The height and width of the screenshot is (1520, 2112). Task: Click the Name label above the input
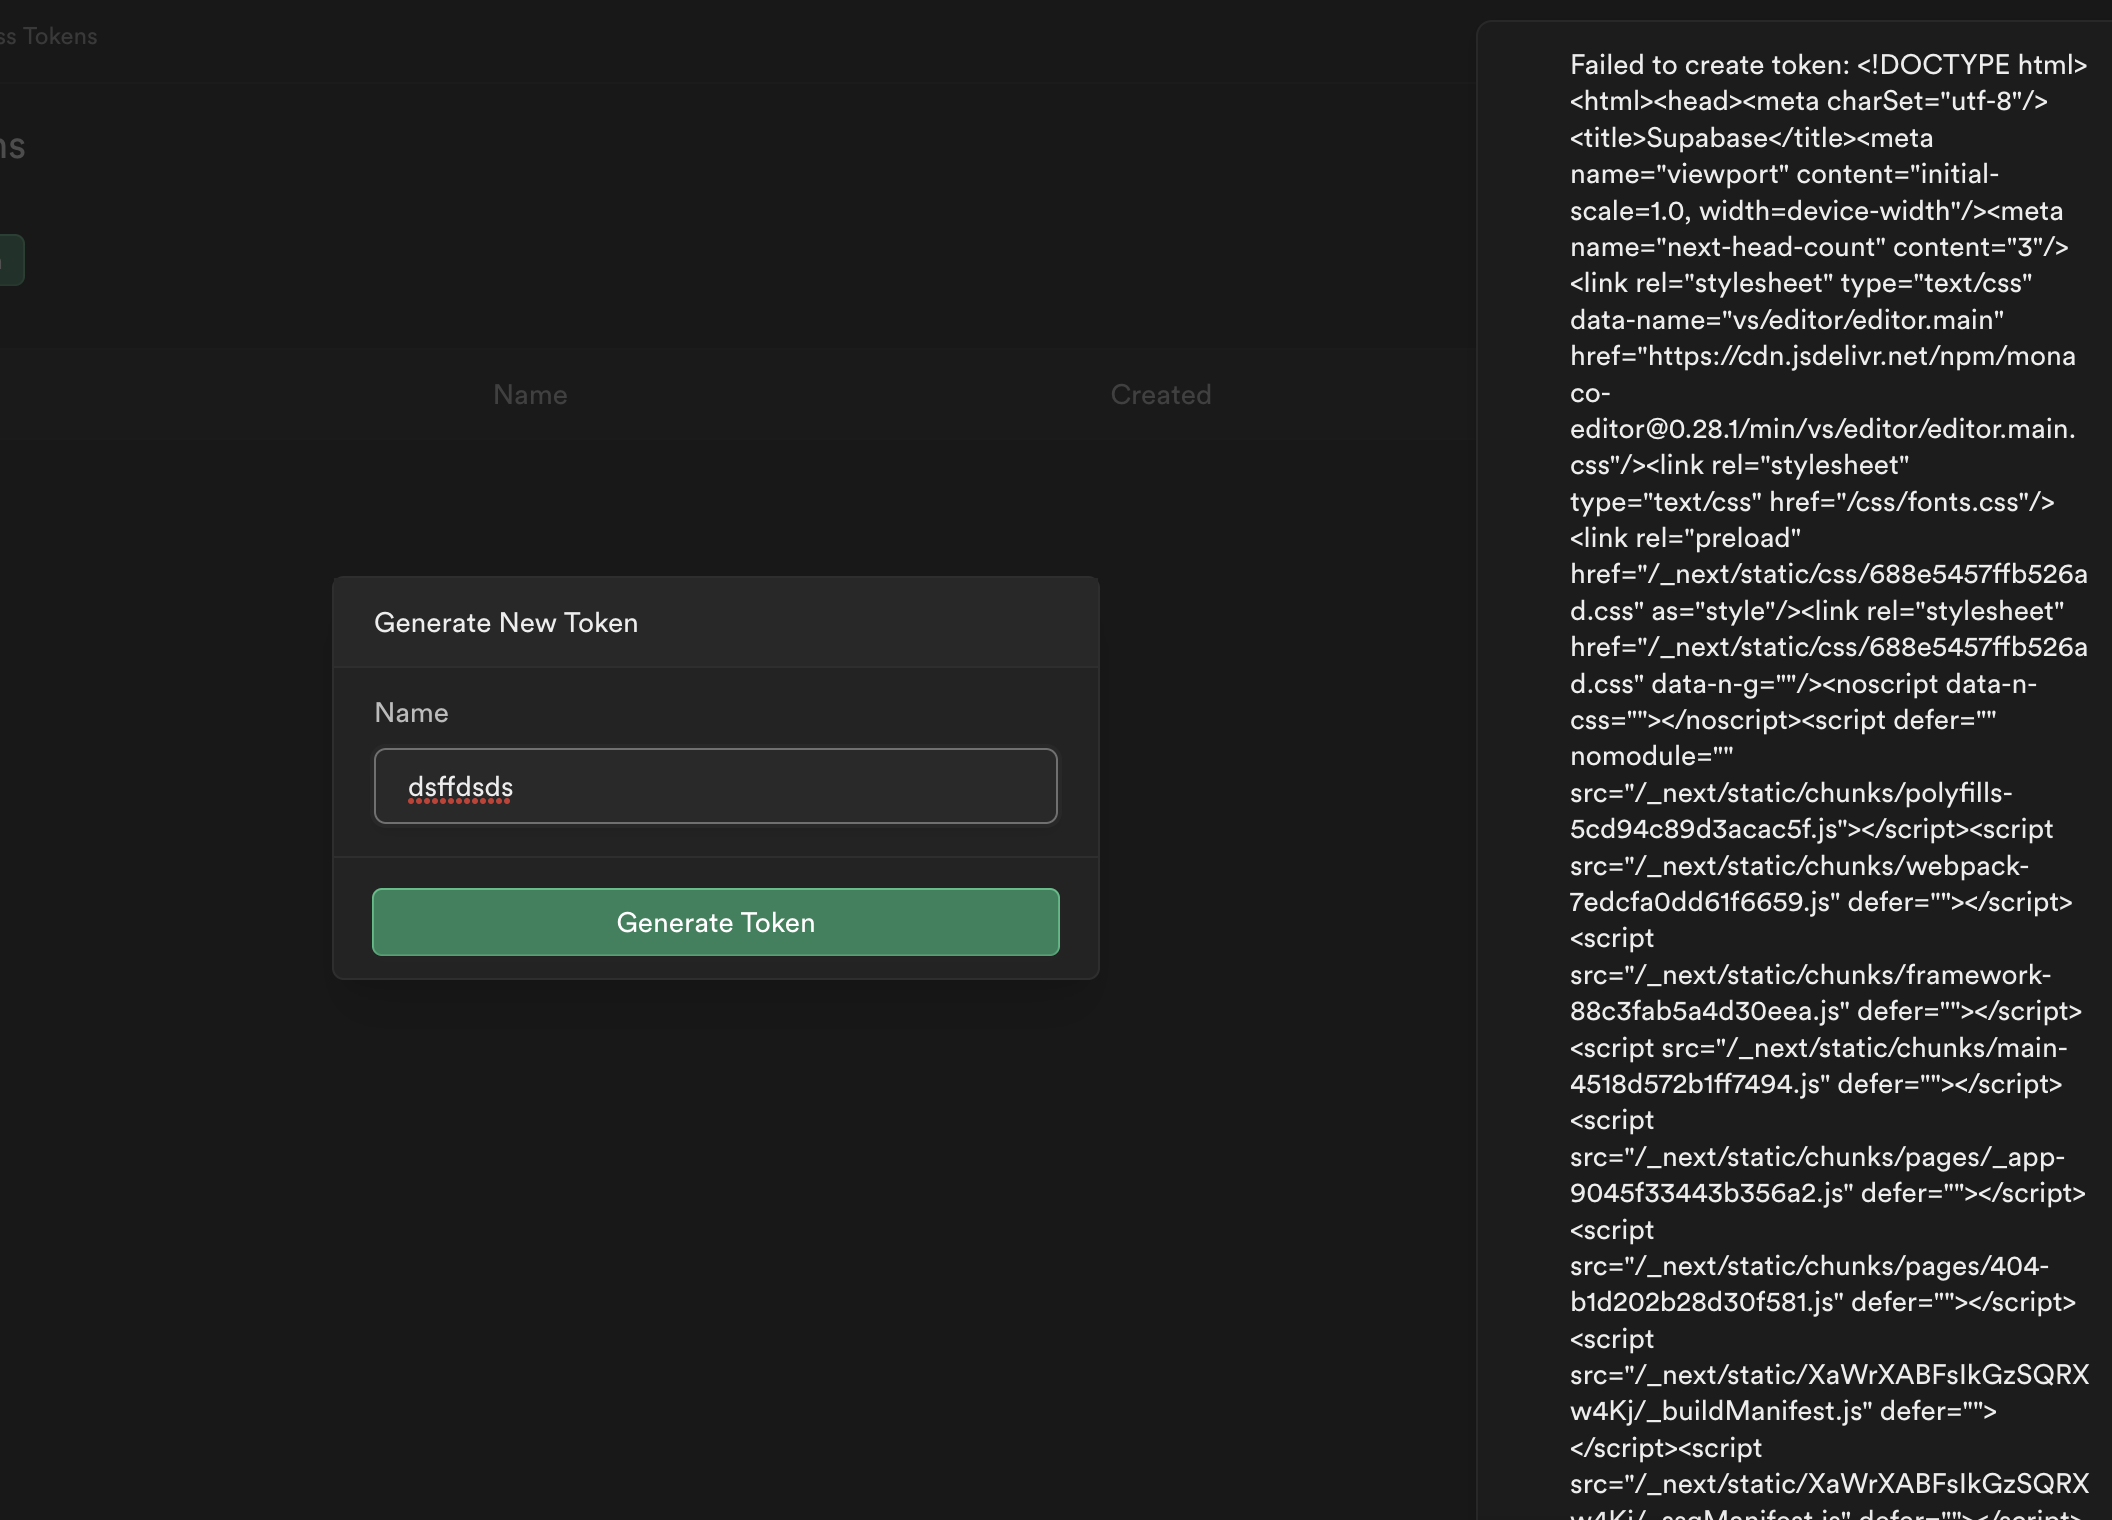coord(411,712)
